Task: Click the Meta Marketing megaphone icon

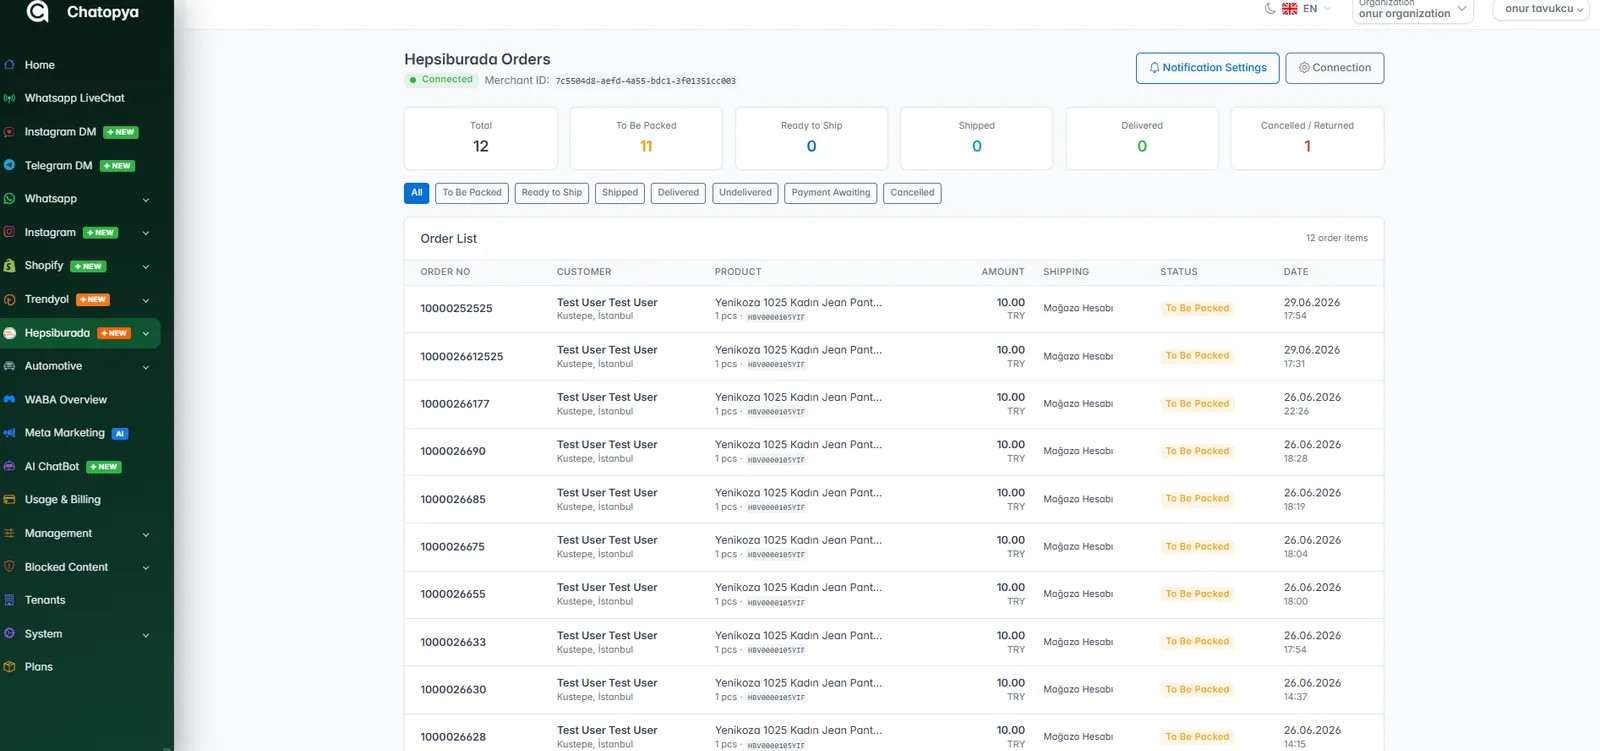Action: (x=9, y=433)
